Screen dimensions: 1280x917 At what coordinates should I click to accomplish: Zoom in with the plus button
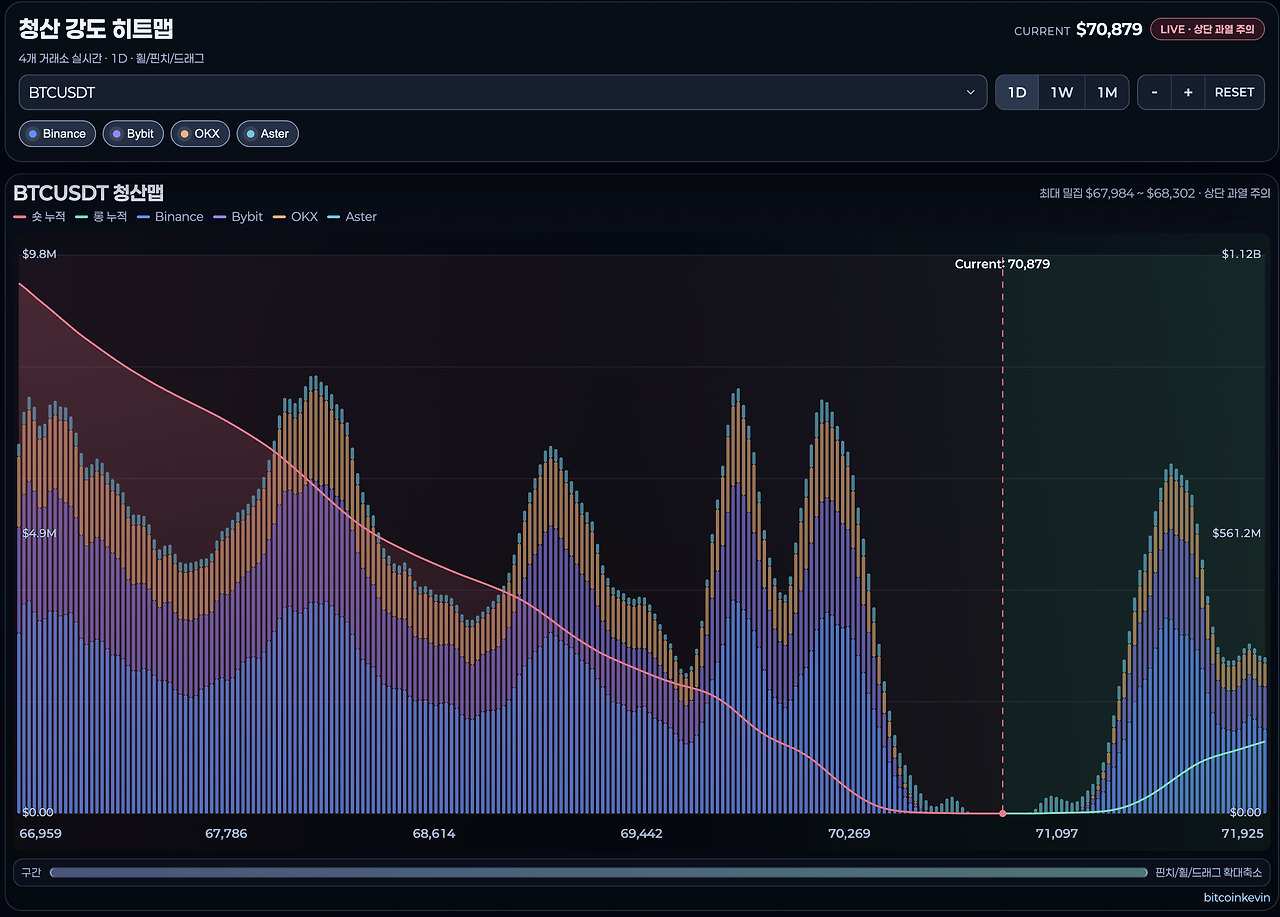[1188, 92]
